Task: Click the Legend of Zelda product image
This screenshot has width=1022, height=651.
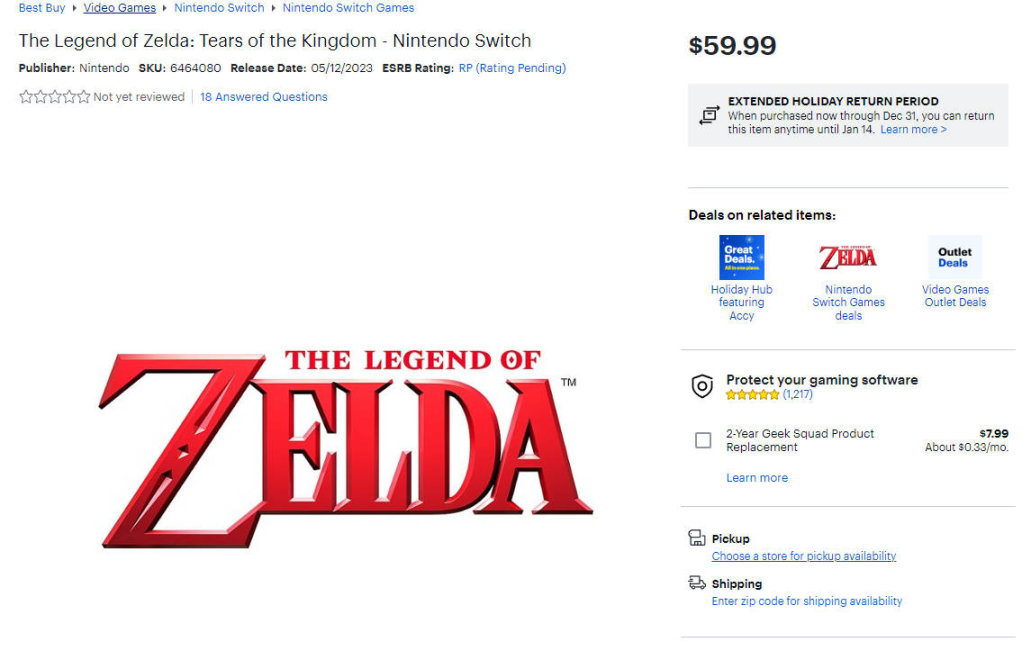Action: 345,448
